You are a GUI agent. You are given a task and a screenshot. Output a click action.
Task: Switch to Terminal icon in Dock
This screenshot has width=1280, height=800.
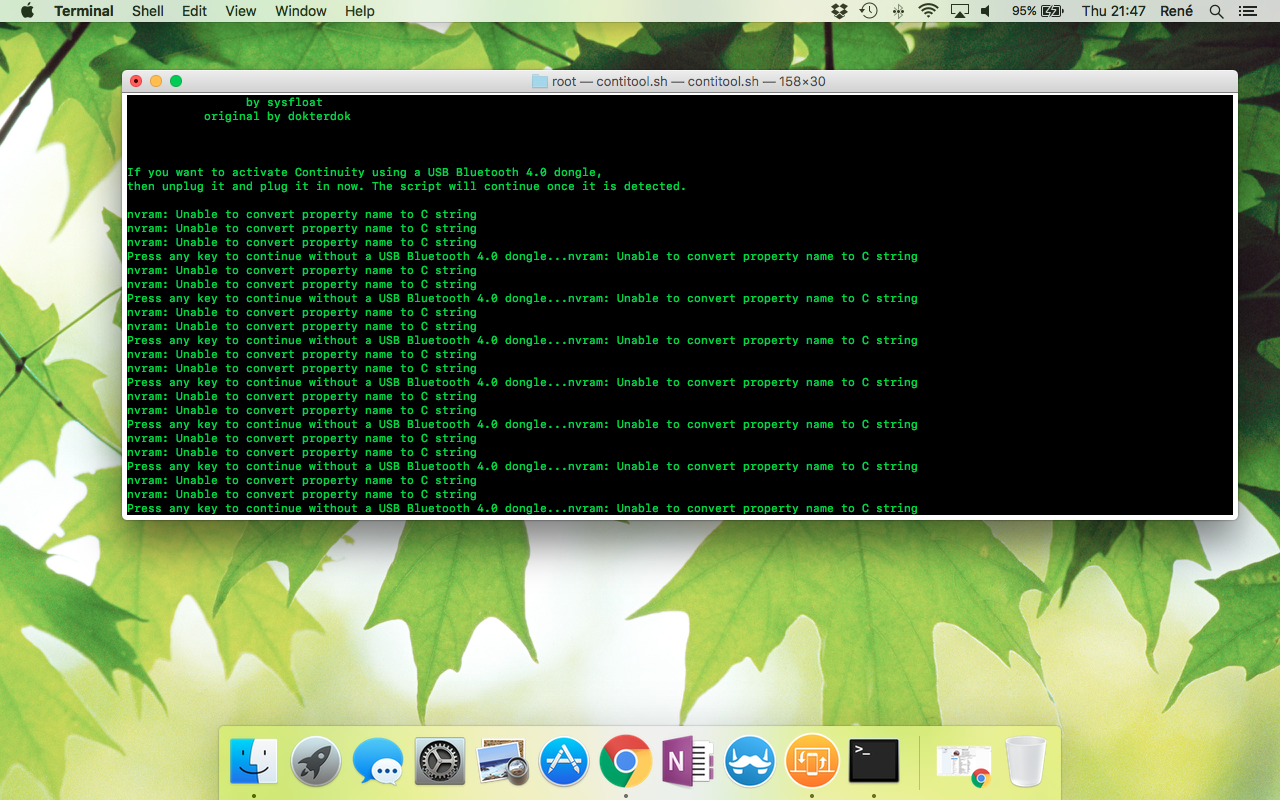pyautogui.click(x=874, y=762)
